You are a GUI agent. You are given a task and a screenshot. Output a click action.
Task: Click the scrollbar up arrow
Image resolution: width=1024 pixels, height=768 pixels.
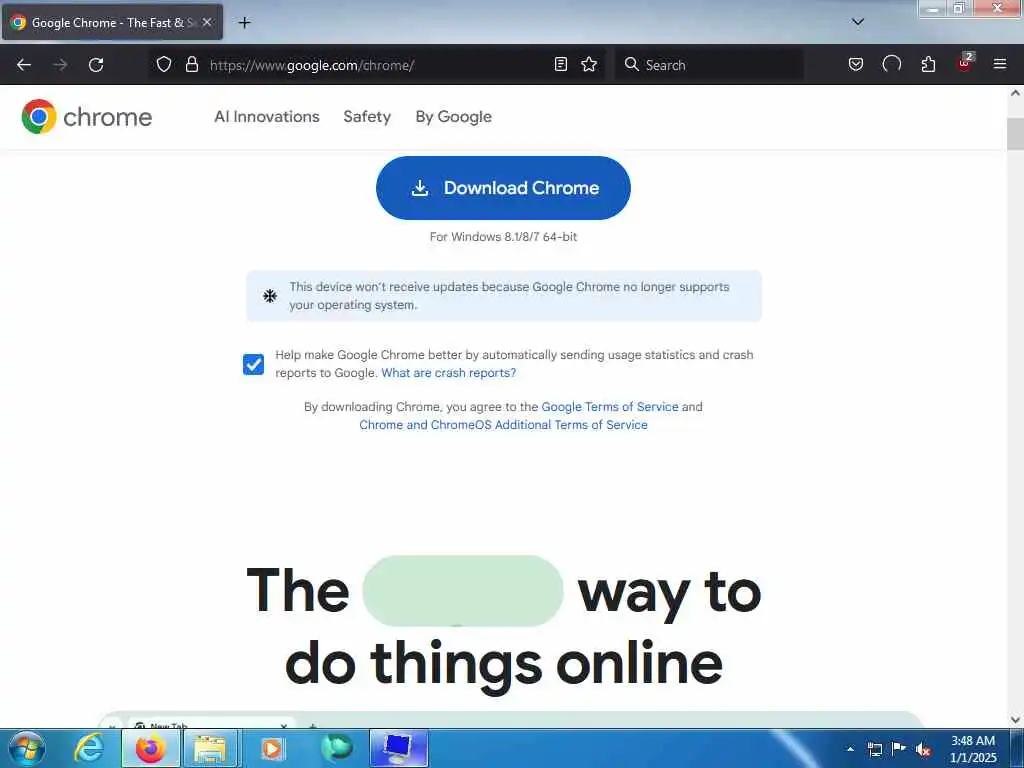click(x=1015, y=93)
